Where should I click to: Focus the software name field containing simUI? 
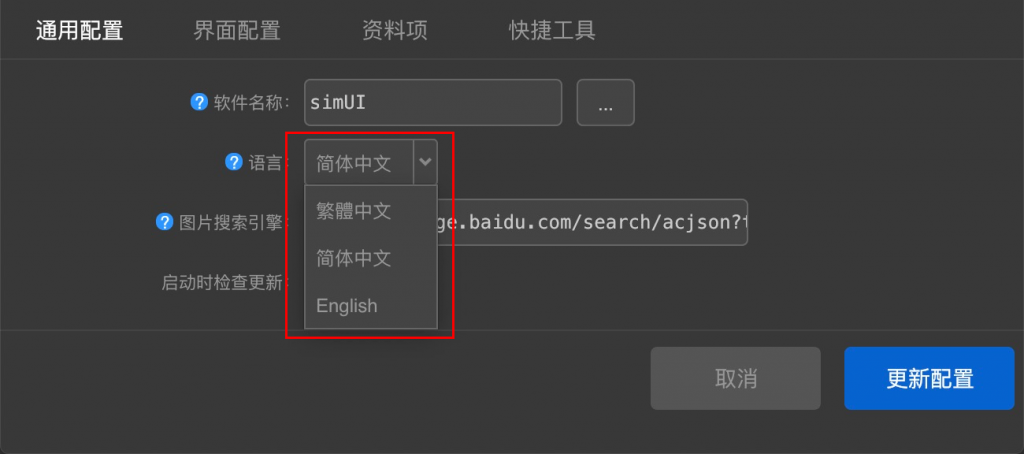(x=432, y=103)
